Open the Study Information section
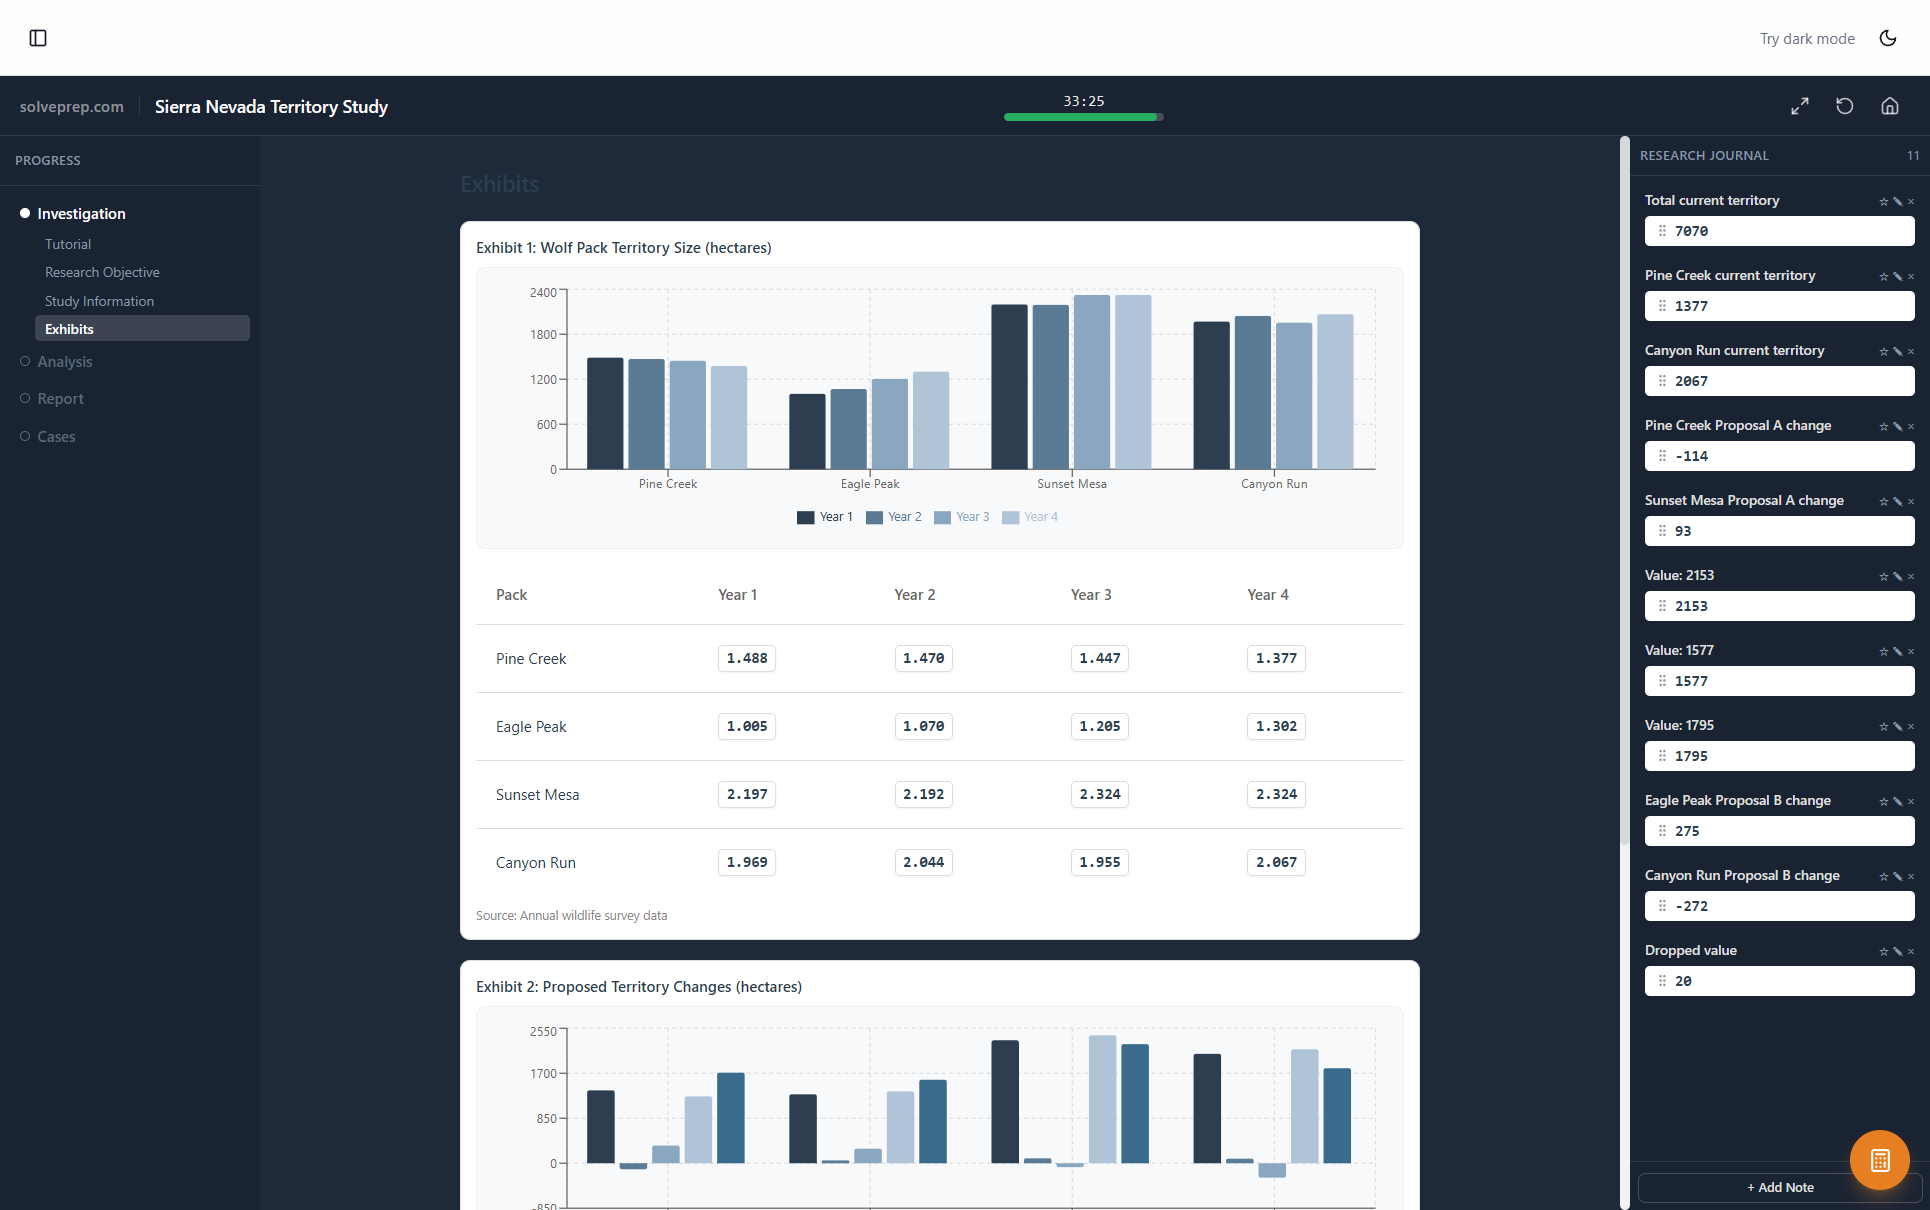Screen dimensions: 1930x1210 (x=99, y=301)
